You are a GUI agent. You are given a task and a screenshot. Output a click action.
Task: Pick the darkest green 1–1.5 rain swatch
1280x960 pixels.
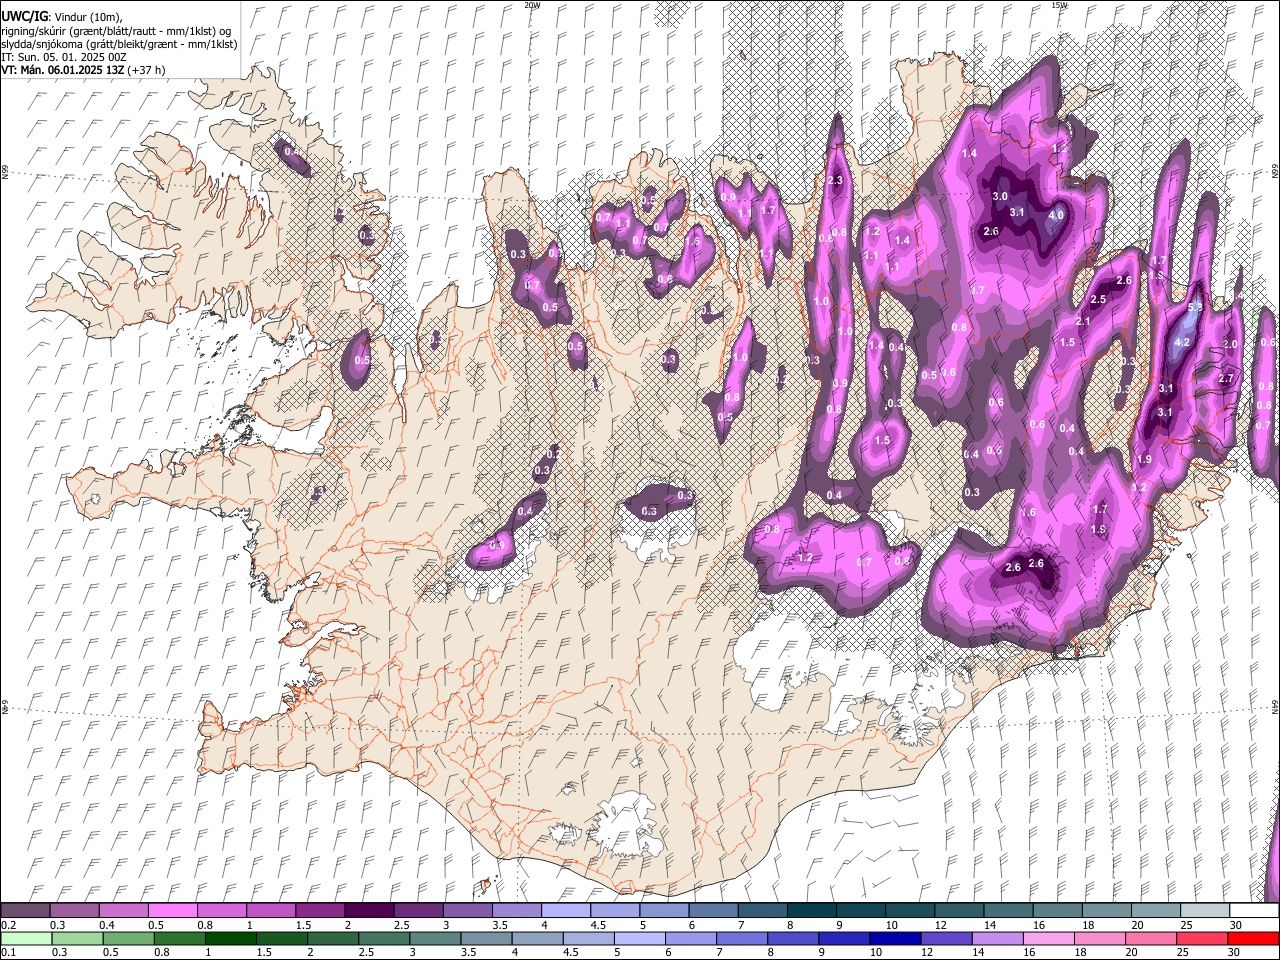coord(230,939)
